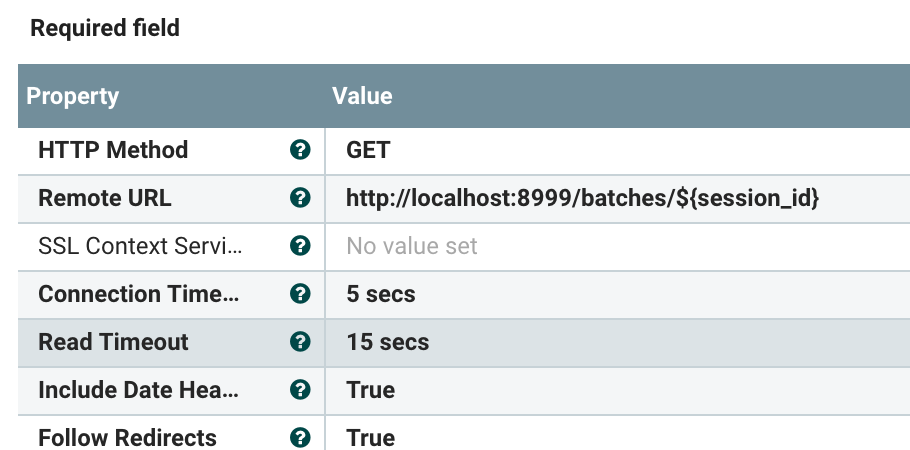Screen dimensions: 910x450
Task: Click help icon beside Remote URL
Action: (299, 198)
